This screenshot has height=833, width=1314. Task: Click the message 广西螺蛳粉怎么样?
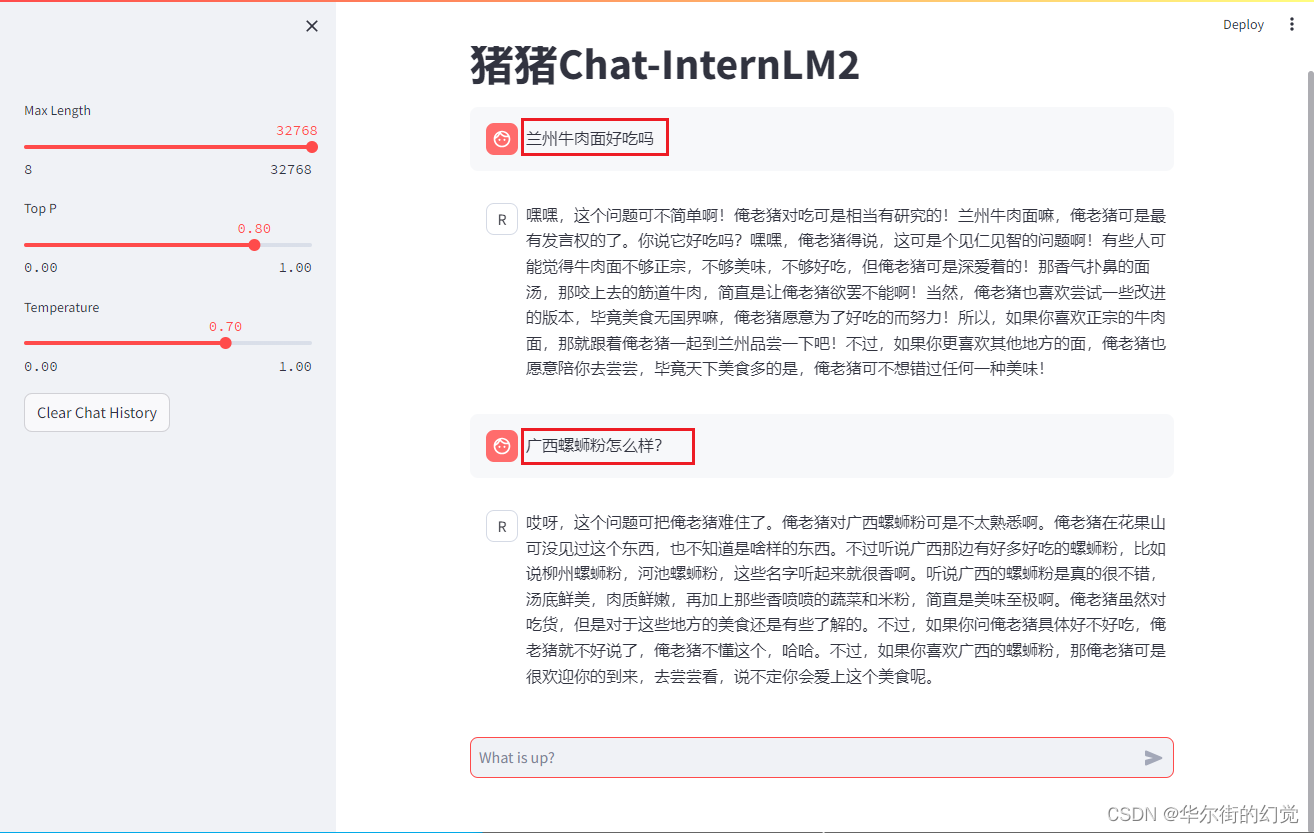tap(594, 446)
